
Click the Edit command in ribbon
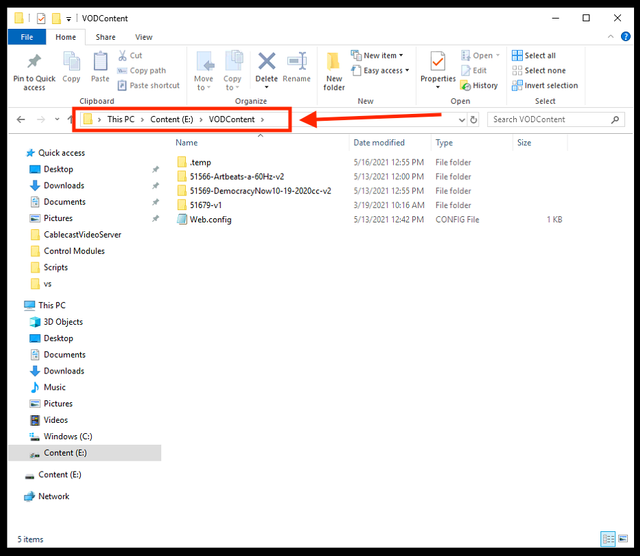(x=474, y=70)
